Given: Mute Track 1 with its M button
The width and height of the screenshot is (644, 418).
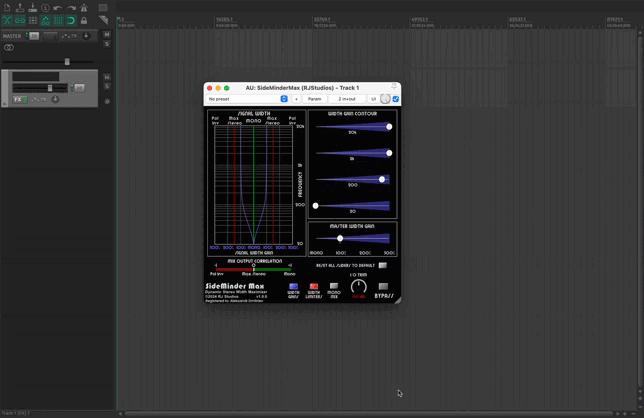Looking at the screenshot, I should [107, 77].
